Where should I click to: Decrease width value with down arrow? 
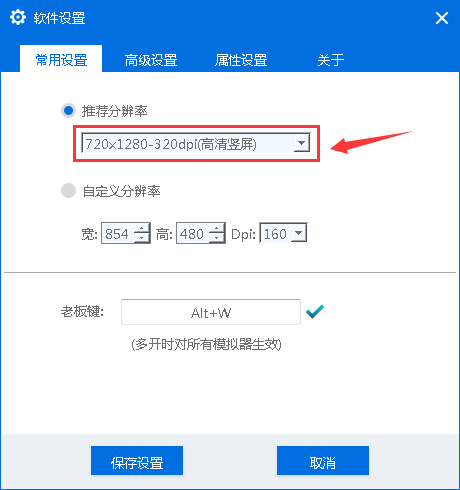142,237
